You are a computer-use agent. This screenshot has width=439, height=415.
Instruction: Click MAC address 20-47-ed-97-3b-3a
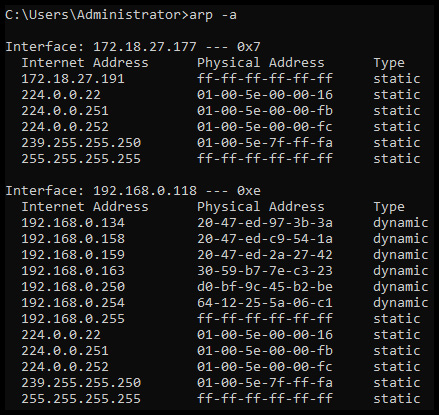tap(265, 223)
